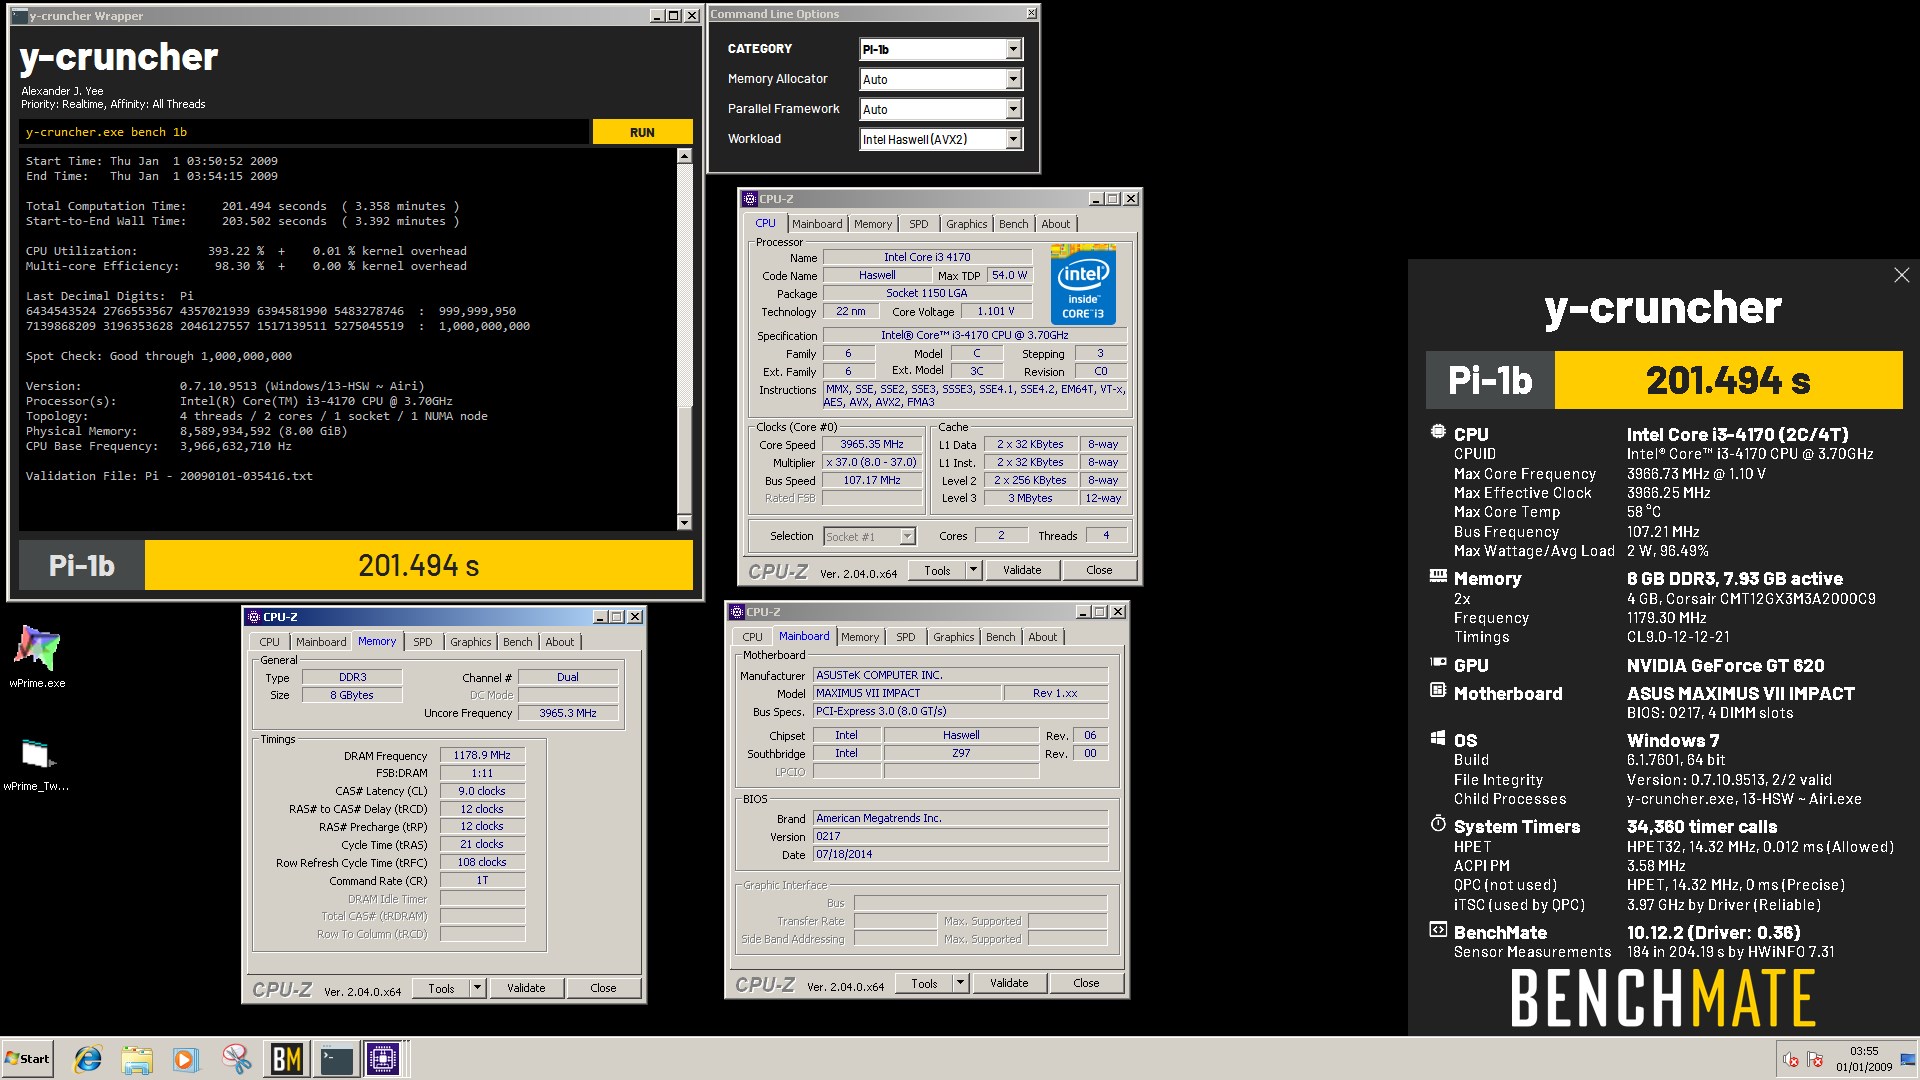
Task: Expand the Workload dropdown Intel Haswell (AVX2)
Action: pos(1013,139)
